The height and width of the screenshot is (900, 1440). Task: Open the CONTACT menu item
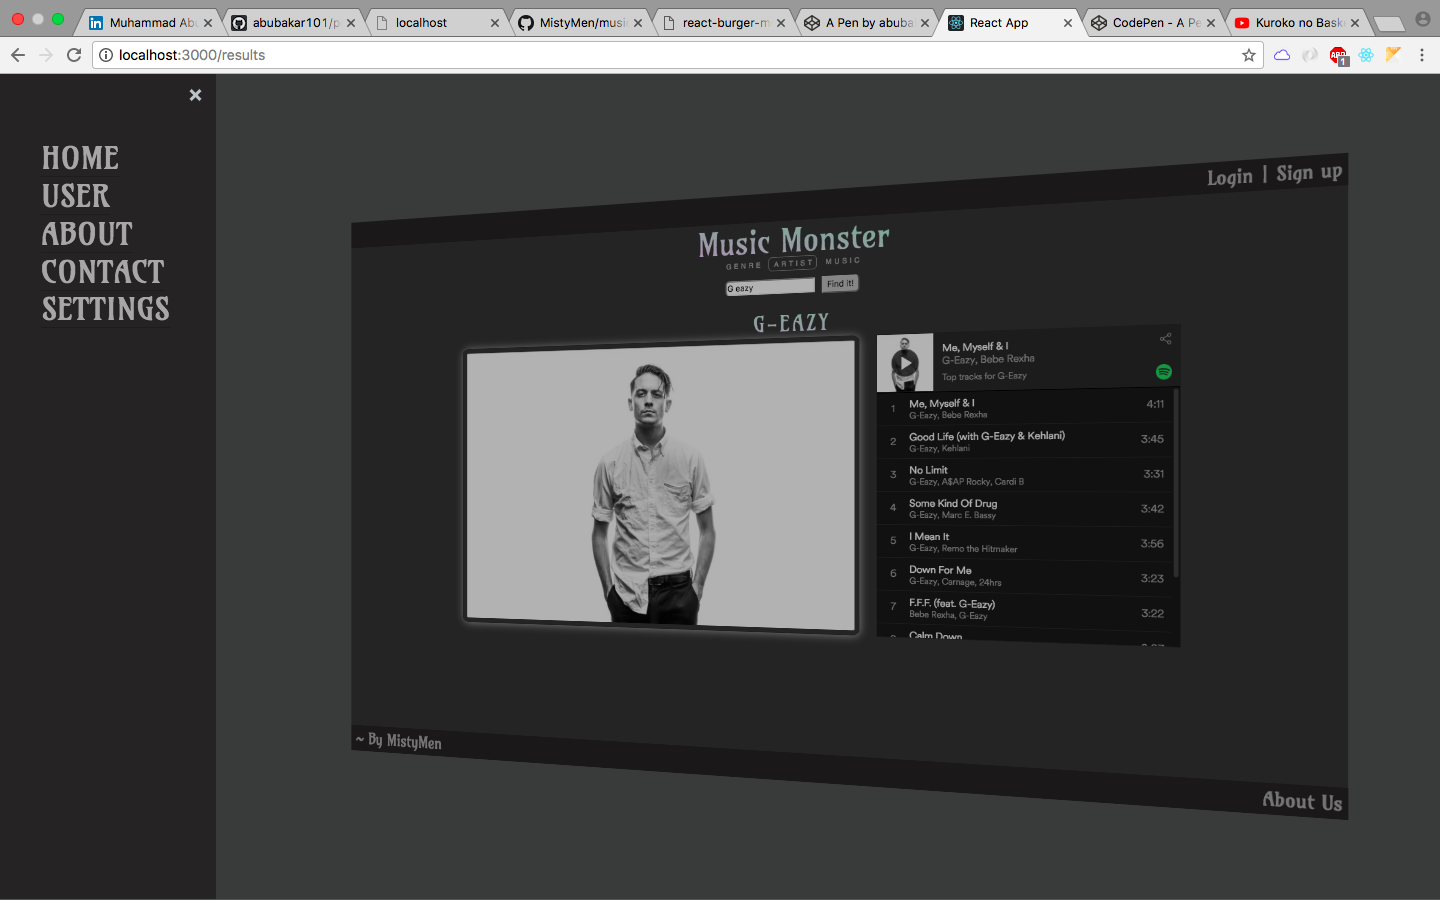pyautogui.click(x=103, y=272)
